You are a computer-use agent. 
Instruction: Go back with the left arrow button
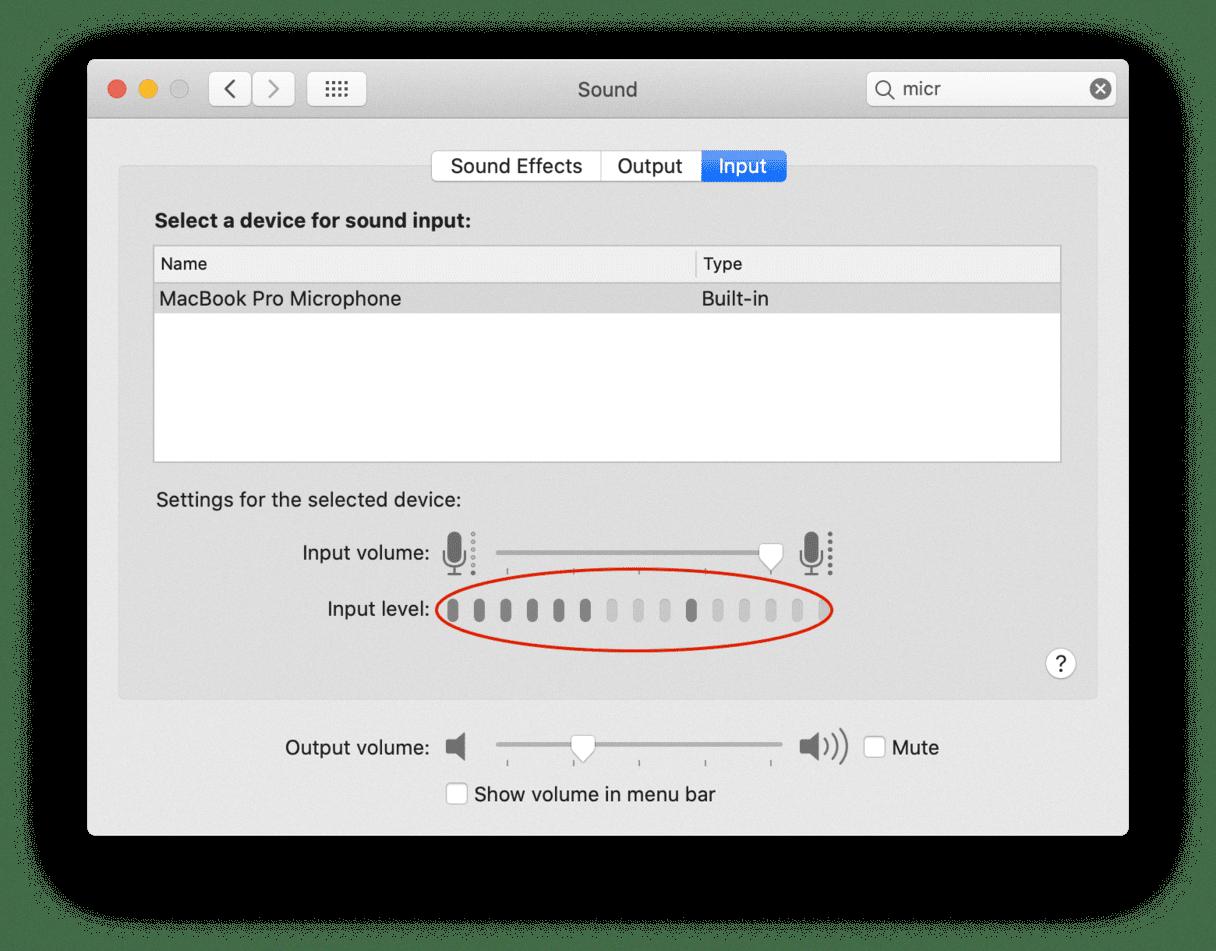pyautogui.click(x=230, y=89)
